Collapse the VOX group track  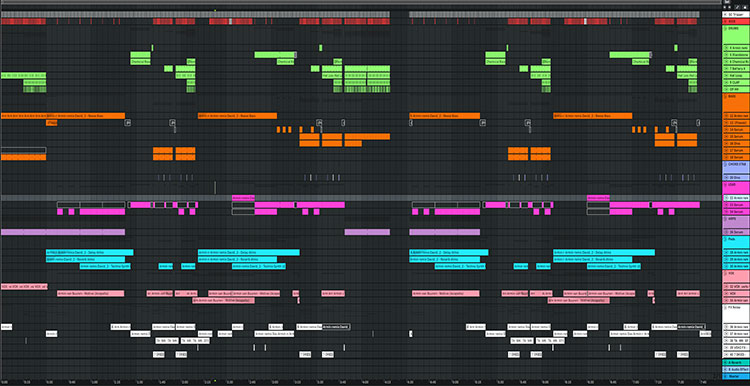[726, 273]
